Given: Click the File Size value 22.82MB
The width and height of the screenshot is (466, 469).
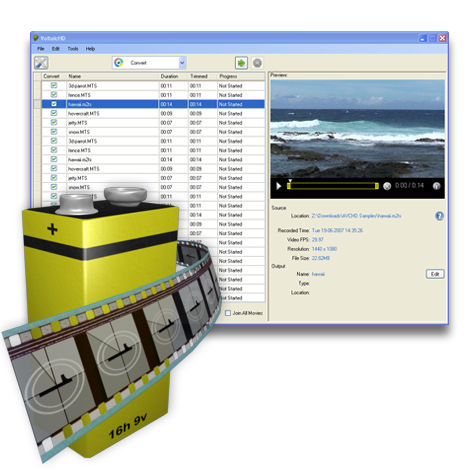Looking at the screenshot, I should click(x=321, y=258).
